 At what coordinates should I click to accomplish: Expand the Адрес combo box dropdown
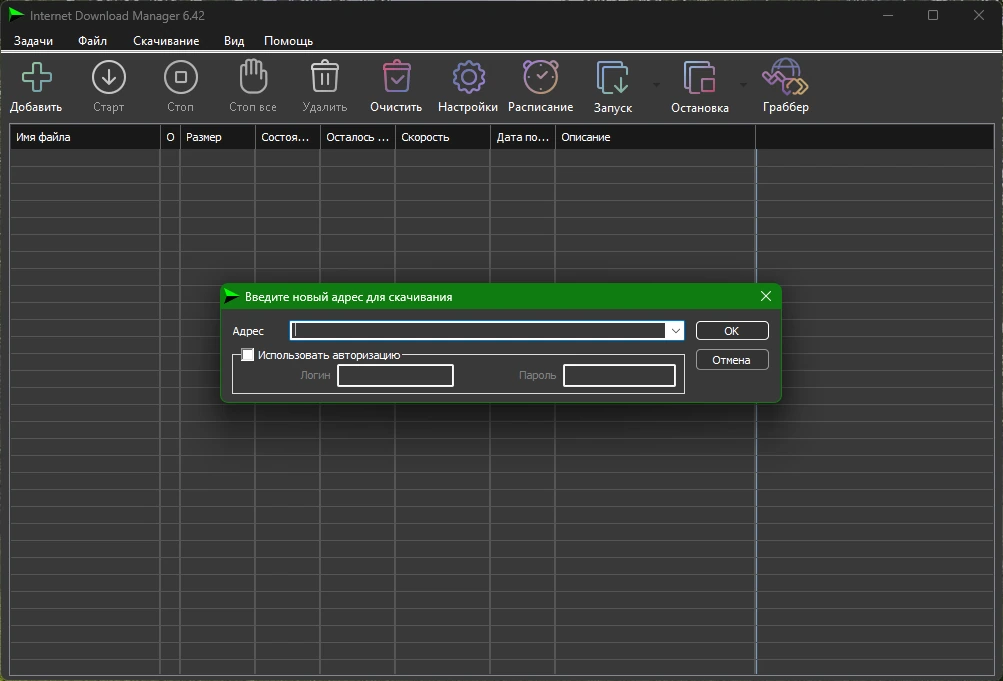675,331
